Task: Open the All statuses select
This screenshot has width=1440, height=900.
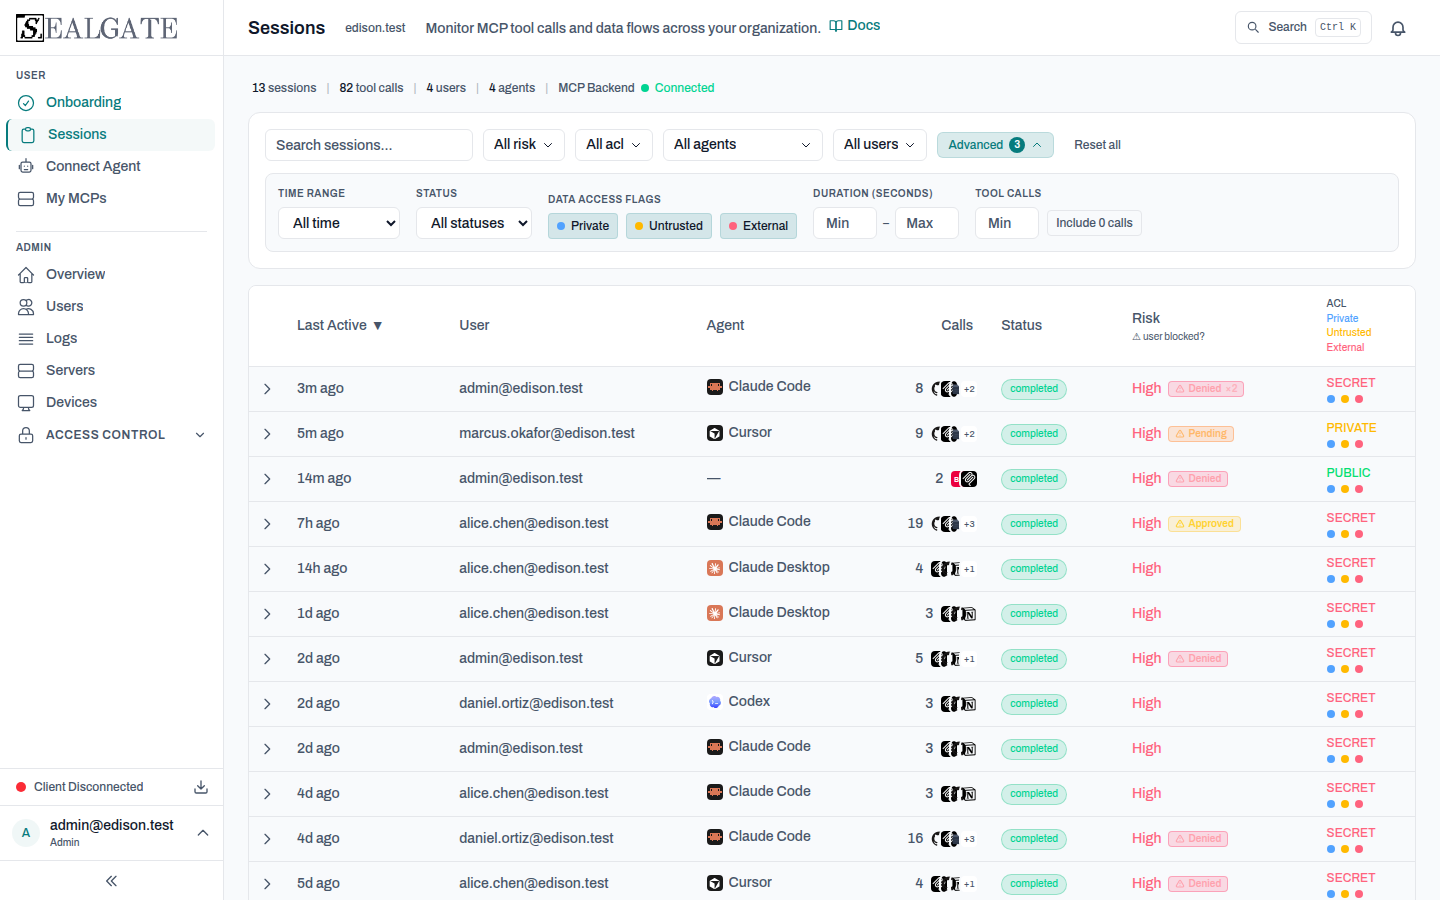Action: 474,223
